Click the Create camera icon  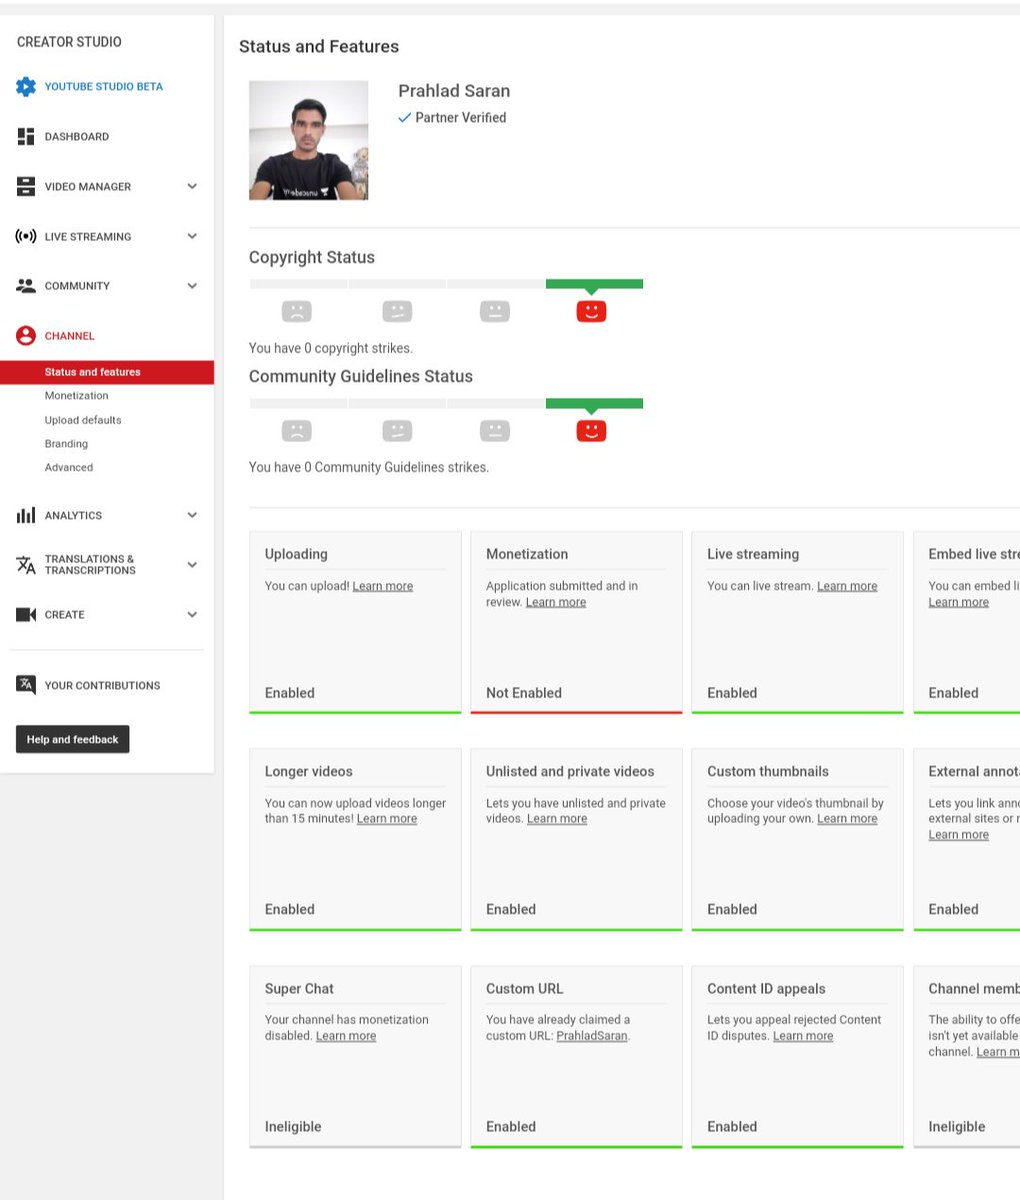[26, 615]
